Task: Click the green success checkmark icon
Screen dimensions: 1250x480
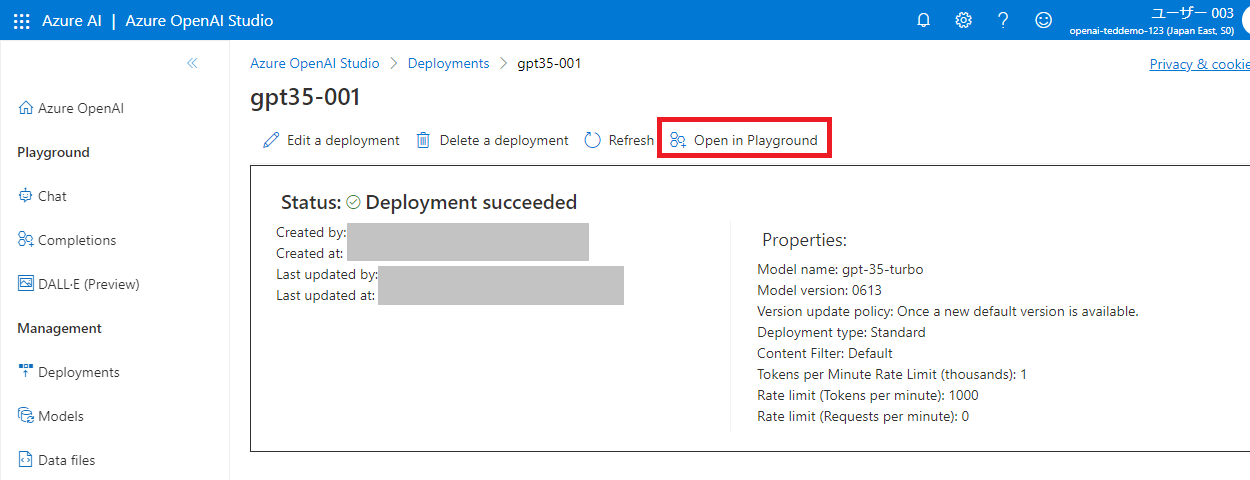Action: click(353, 202)
